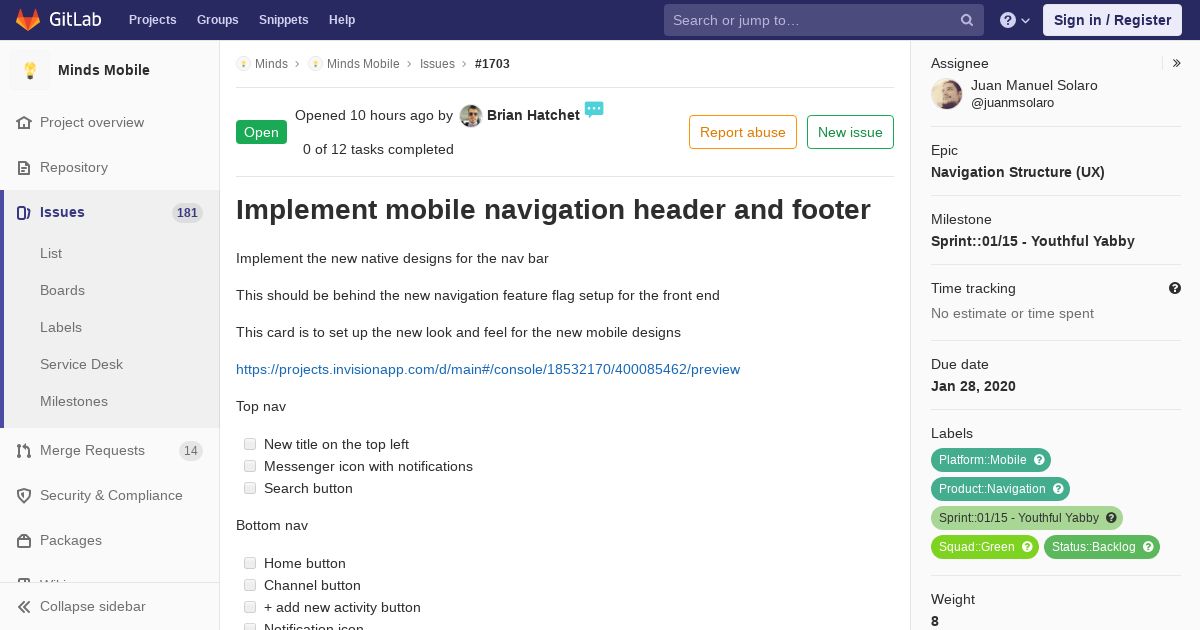Click the GitLab fox logo
The image size is (1200, 630).
click(28, 20)
